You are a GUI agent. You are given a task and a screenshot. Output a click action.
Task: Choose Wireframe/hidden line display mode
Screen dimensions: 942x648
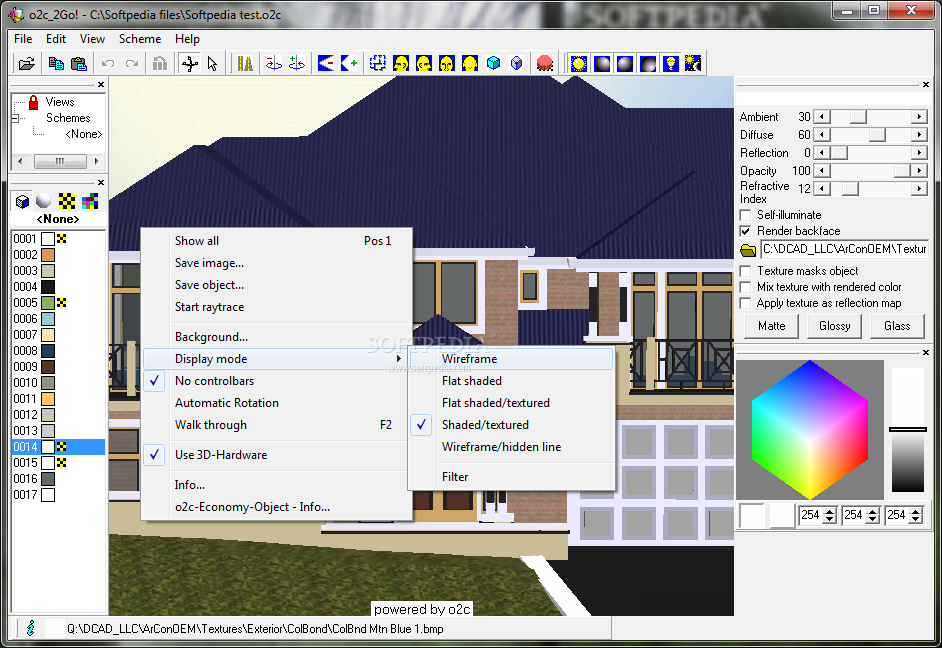tap(512, 447)
